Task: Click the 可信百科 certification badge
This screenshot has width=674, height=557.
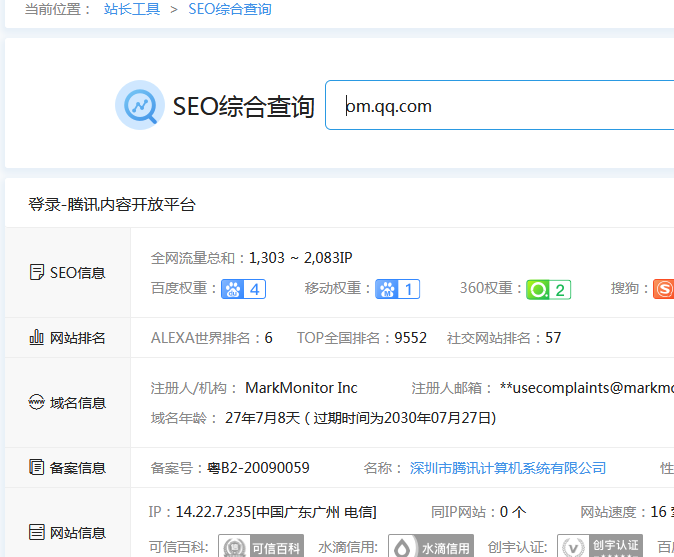Action: [248, 547]
